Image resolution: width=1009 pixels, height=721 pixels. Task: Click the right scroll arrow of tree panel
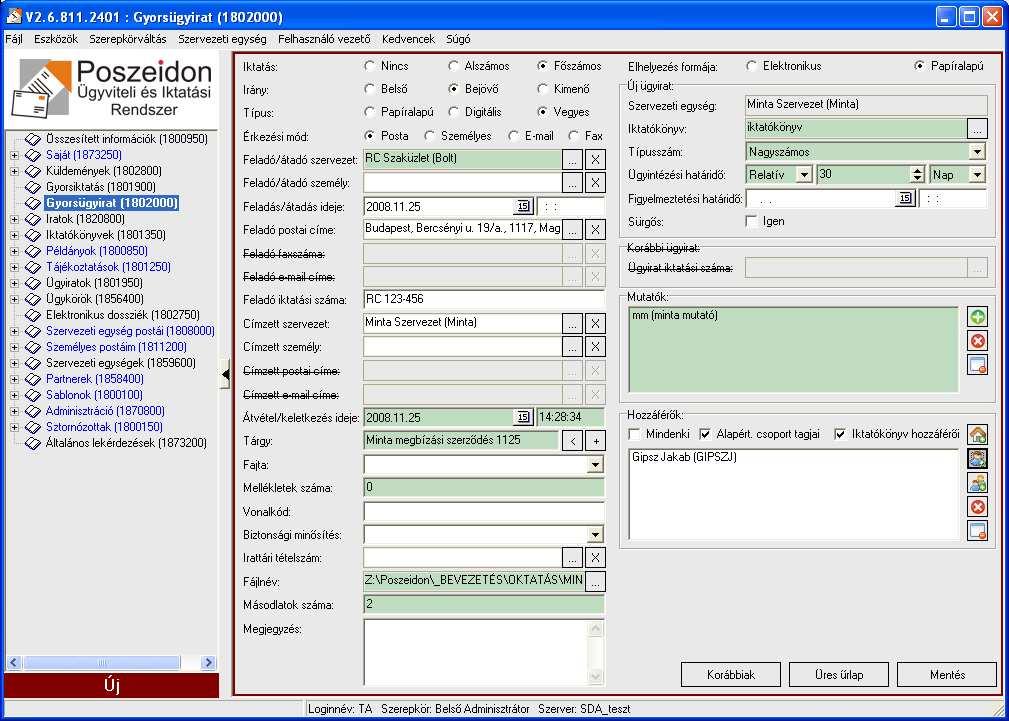(208, 662)
